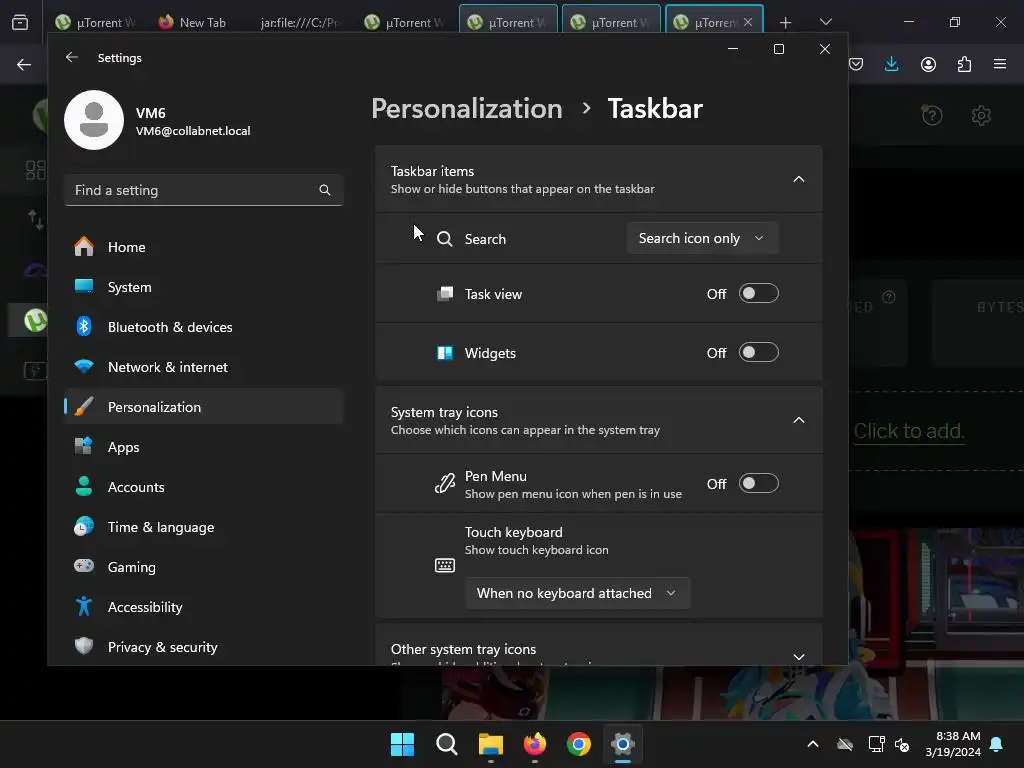Open When no keyboard attached dropdown
This screenshot has width=1024, height=768.
(577, 593)
